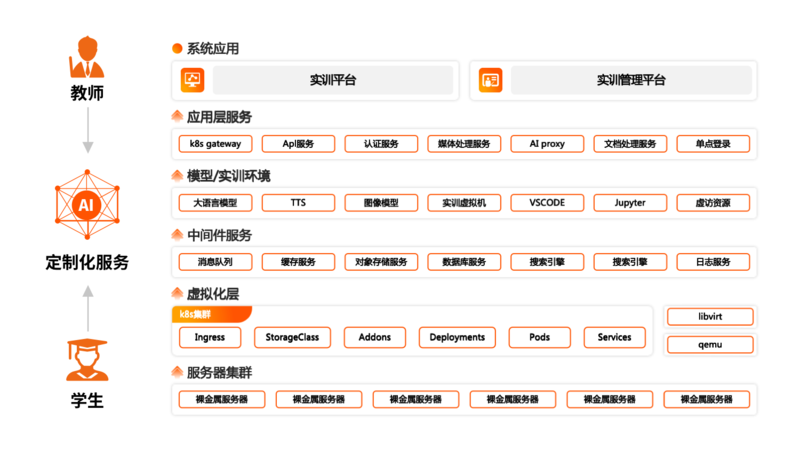The width and height of the screenshot is (800, 457).
Task: Select the 大语言模型 box
Action: point(215,203)
